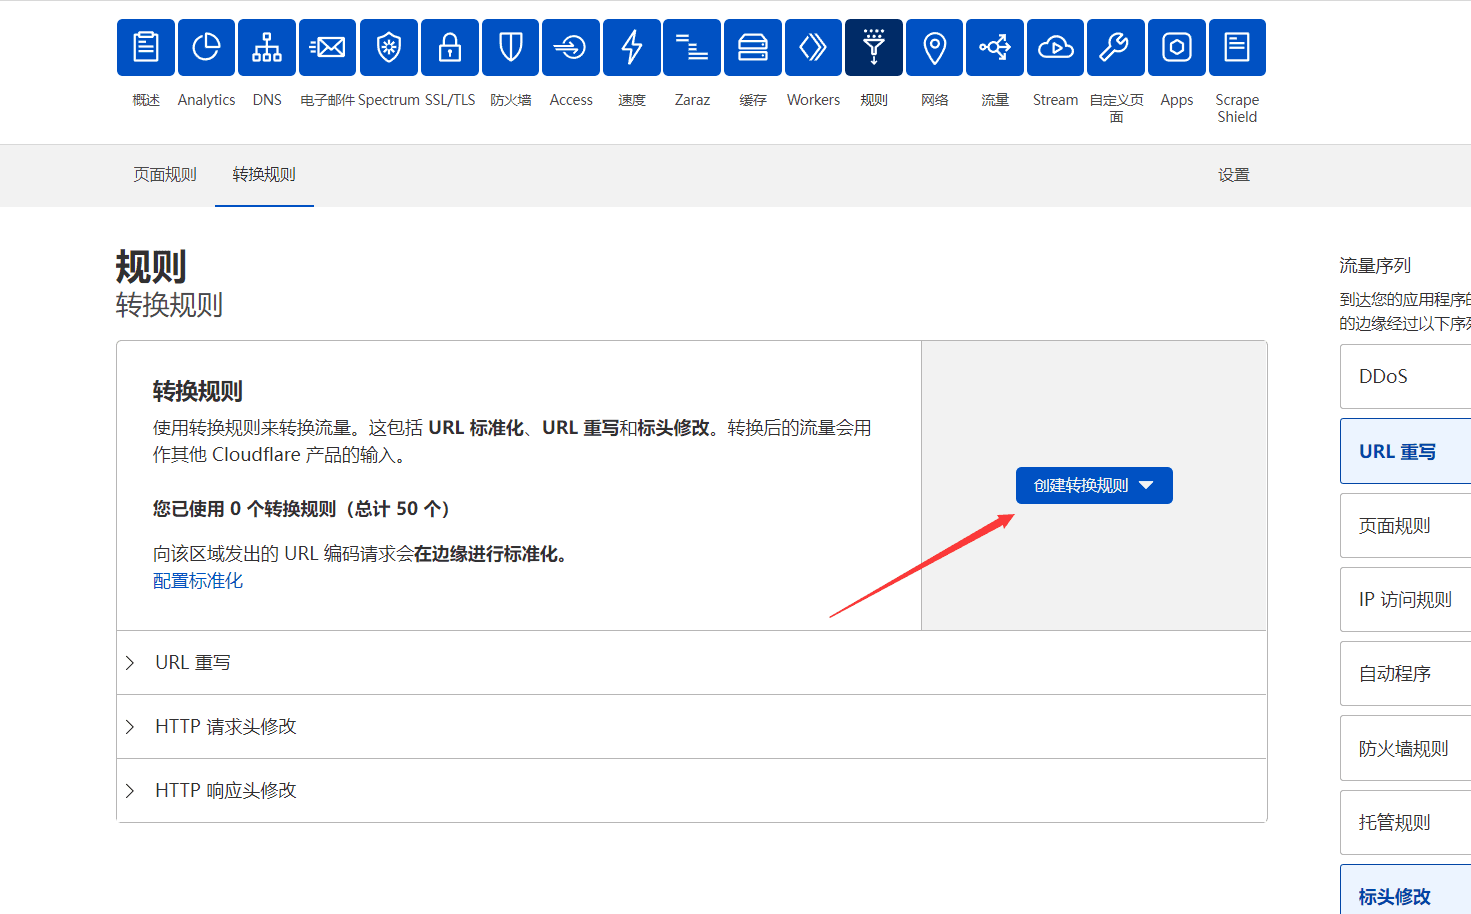Open the Stream cloud icon
Screen dimensions: 1471x914
1055,48
